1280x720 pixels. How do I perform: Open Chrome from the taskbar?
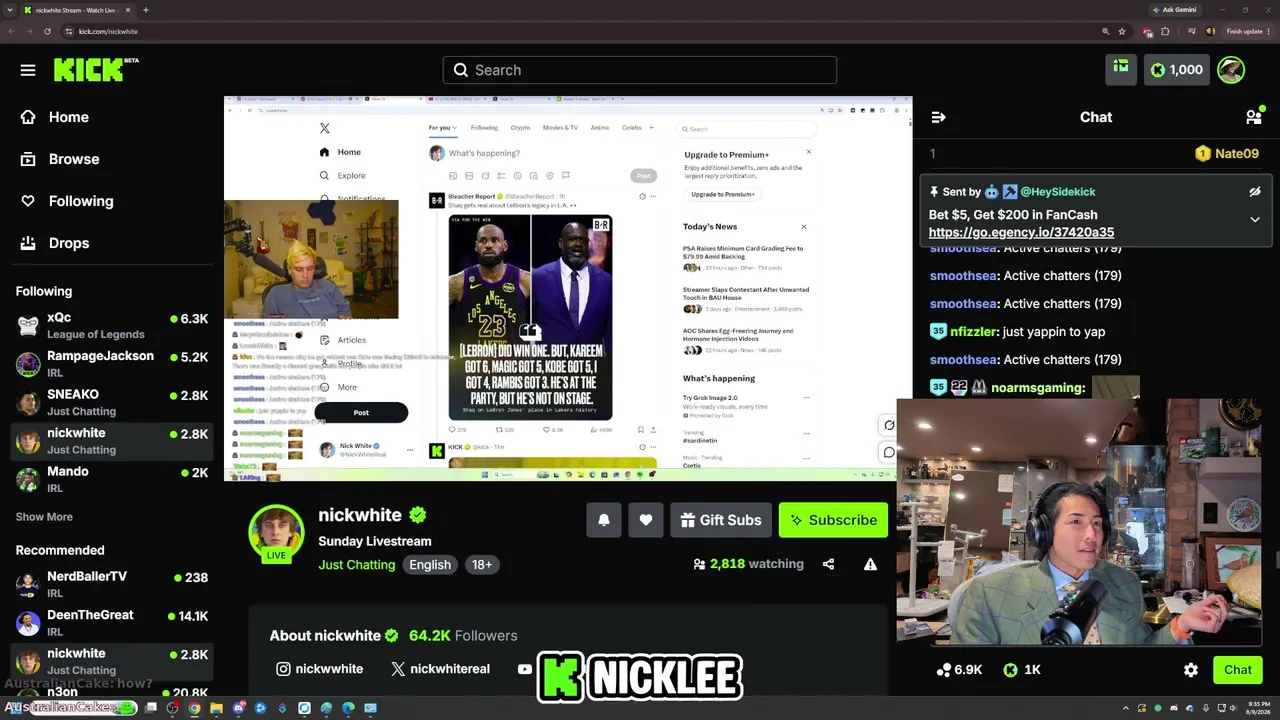point(194,708)
